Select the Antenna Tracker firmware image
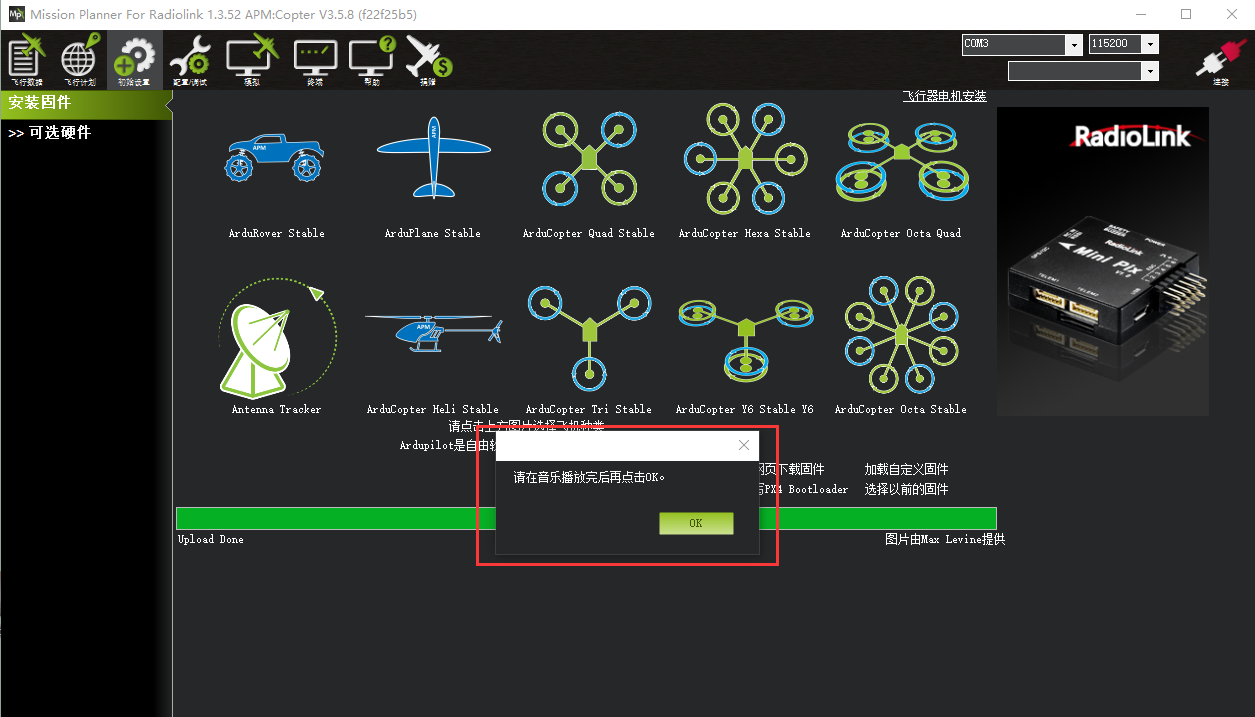 point(277,336)
